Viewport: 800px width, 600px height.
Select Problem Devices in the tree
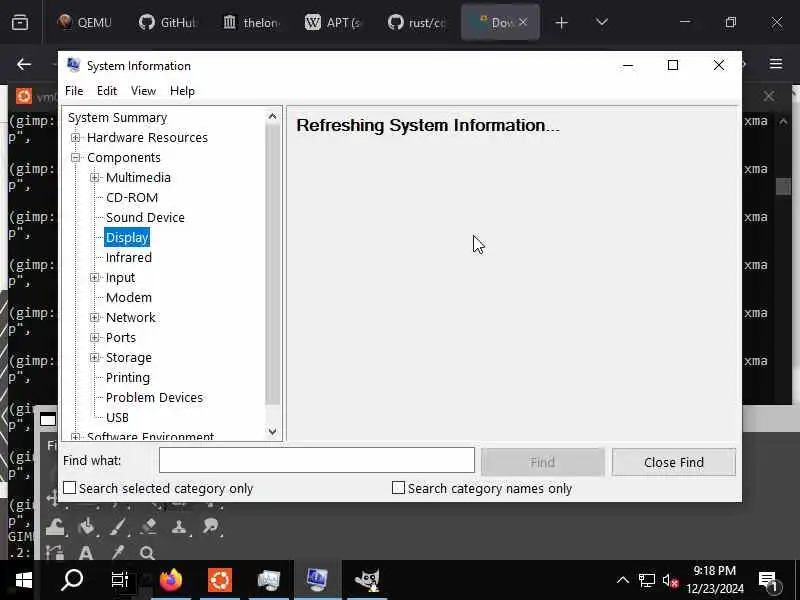click(x=154, y=397)
